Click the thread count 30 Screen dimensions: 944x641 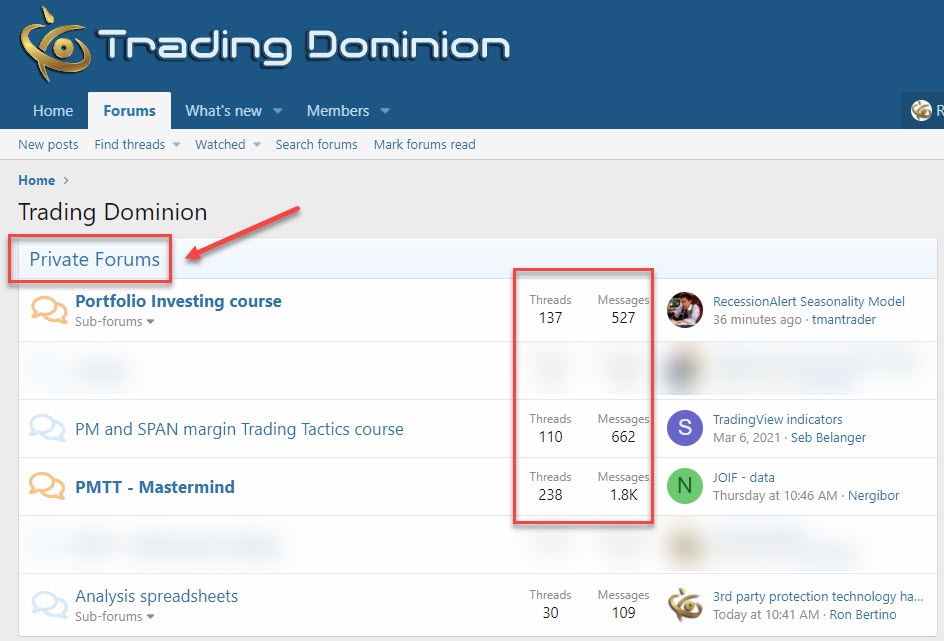(550, 613)
